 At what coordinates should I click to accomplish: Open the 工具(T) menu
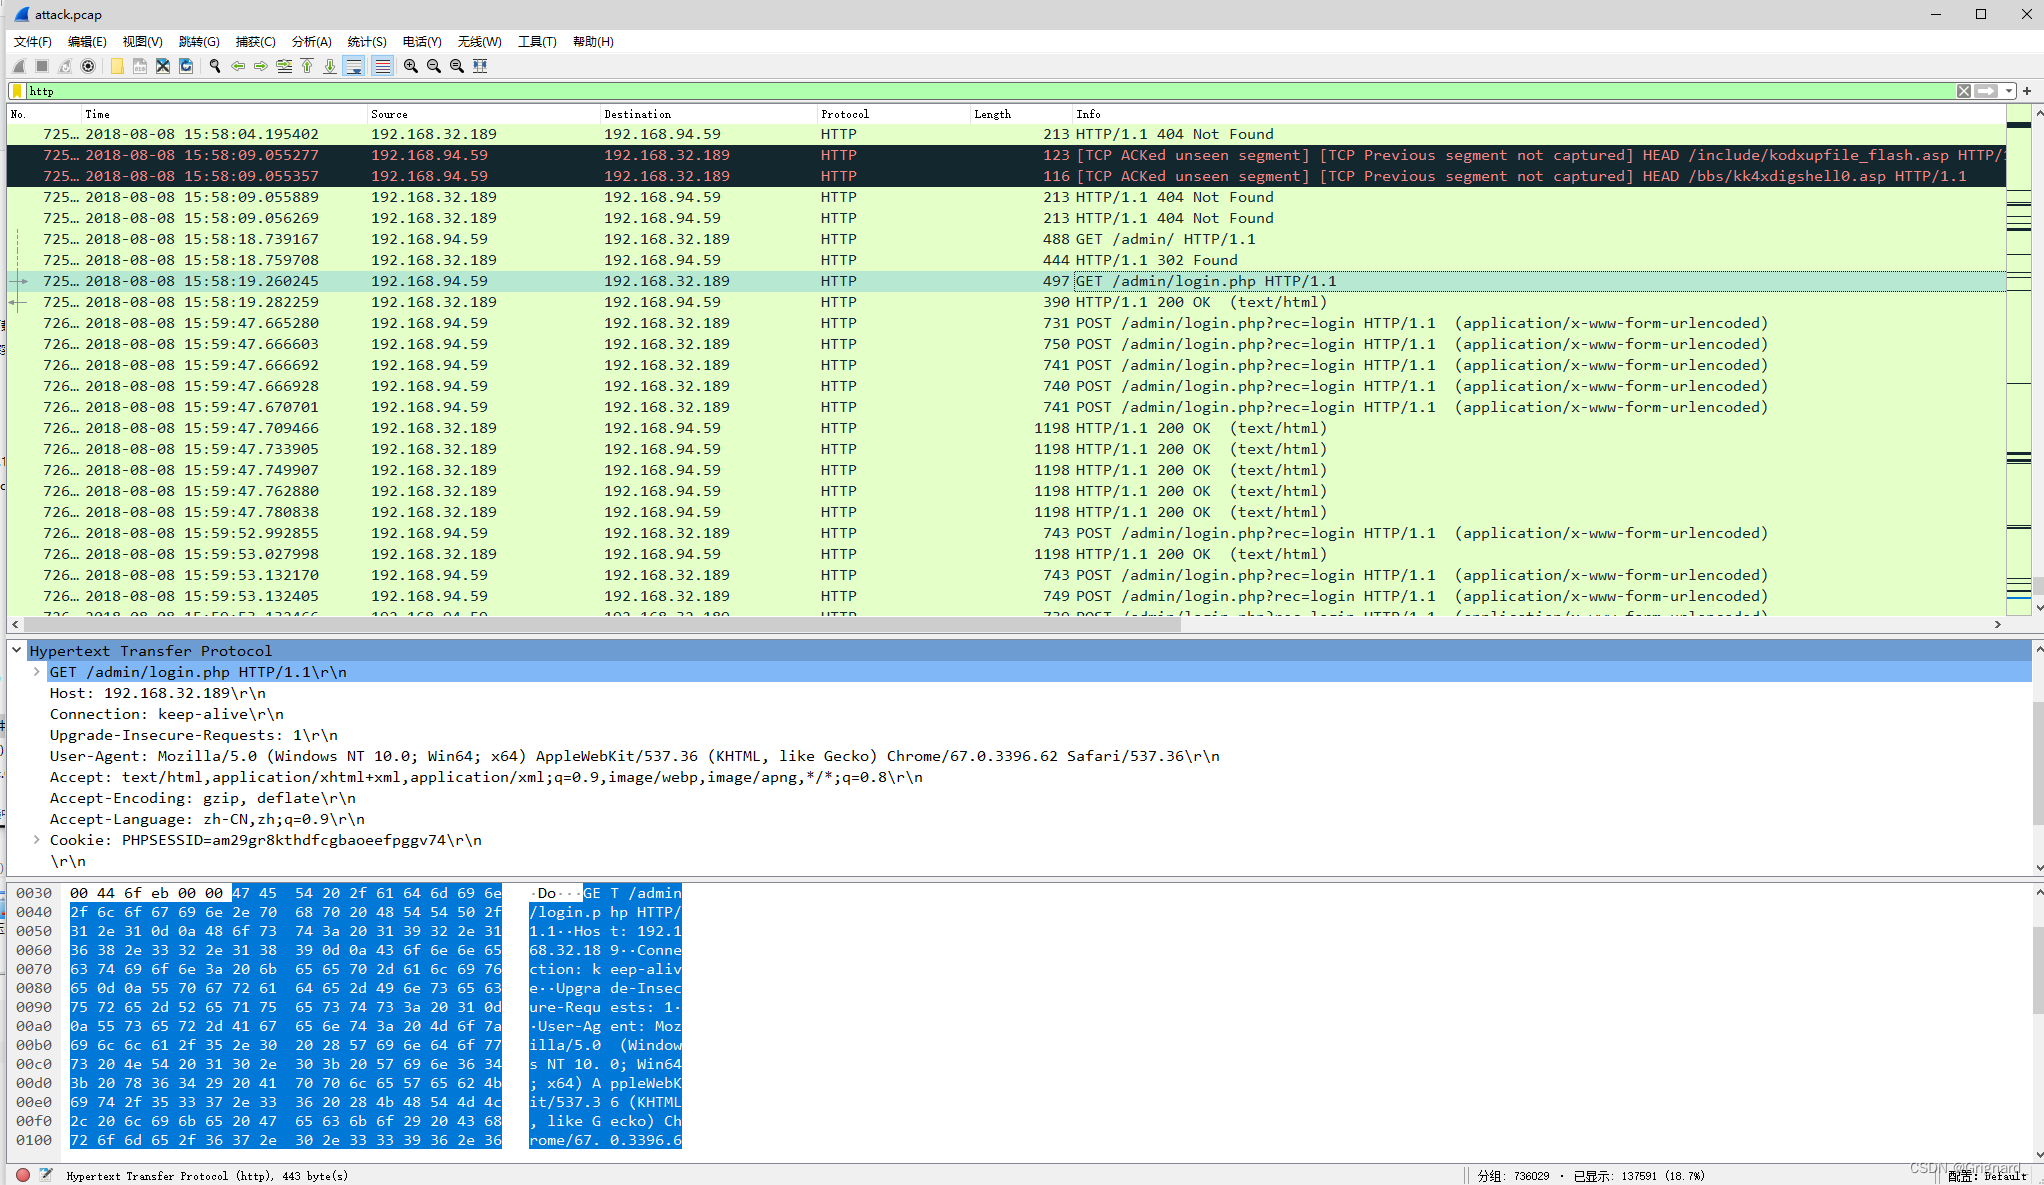[537, 41]
